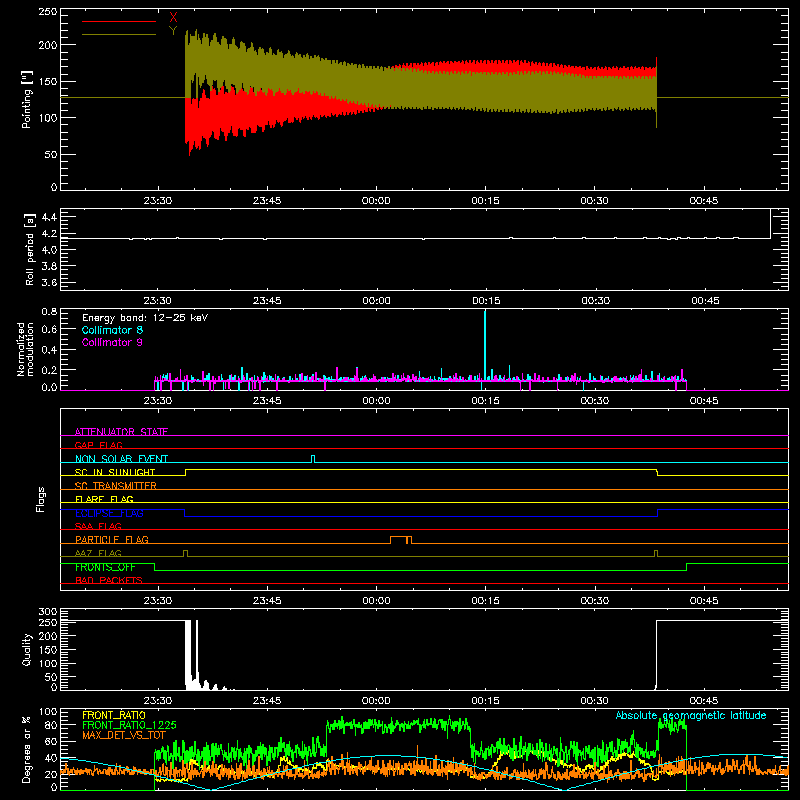
Task: Click the 4.4 value on the roll period axis
Action: tap(49, 217)
